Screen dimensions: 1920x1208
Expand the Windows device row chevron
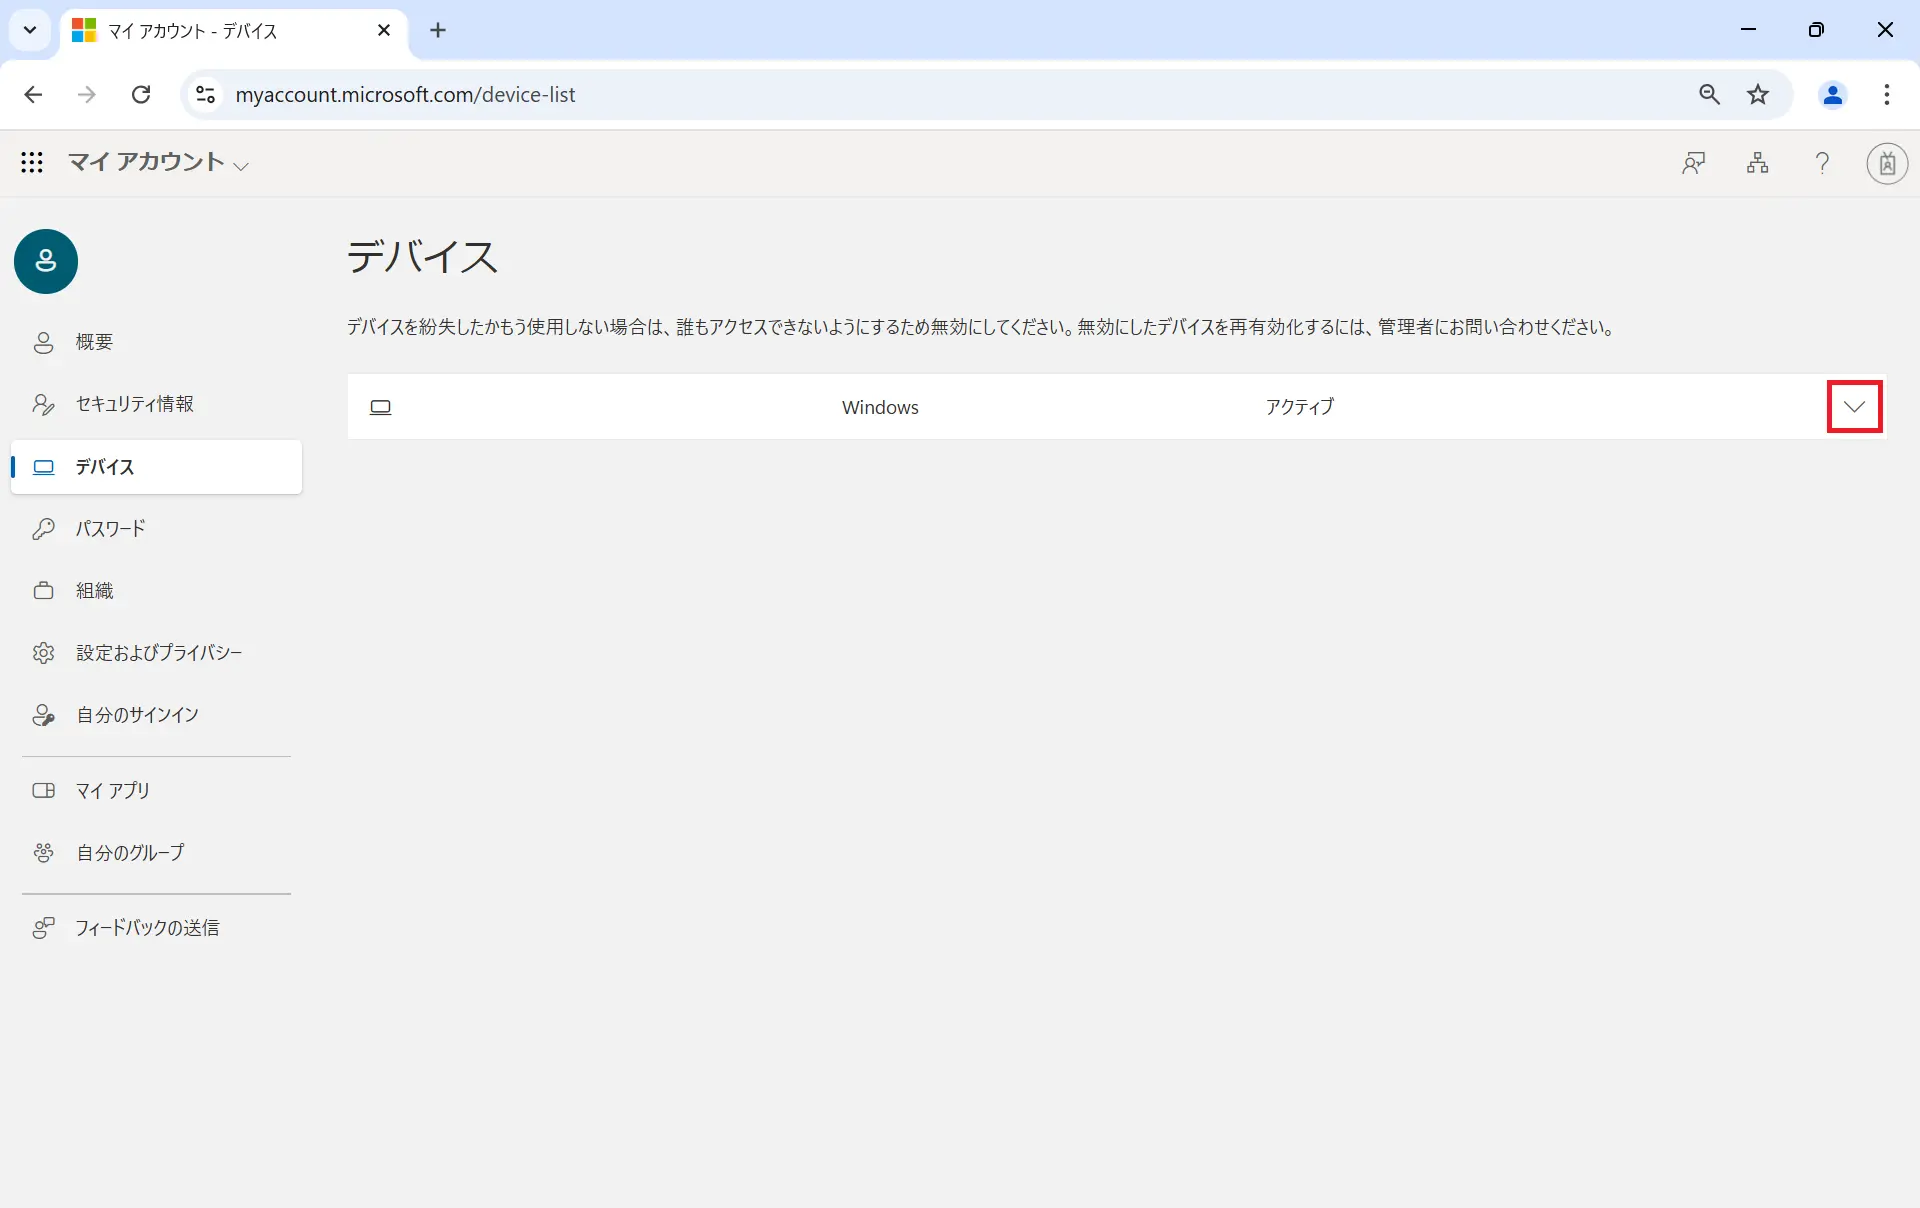pyautogui.click(x=1854, y=406)
